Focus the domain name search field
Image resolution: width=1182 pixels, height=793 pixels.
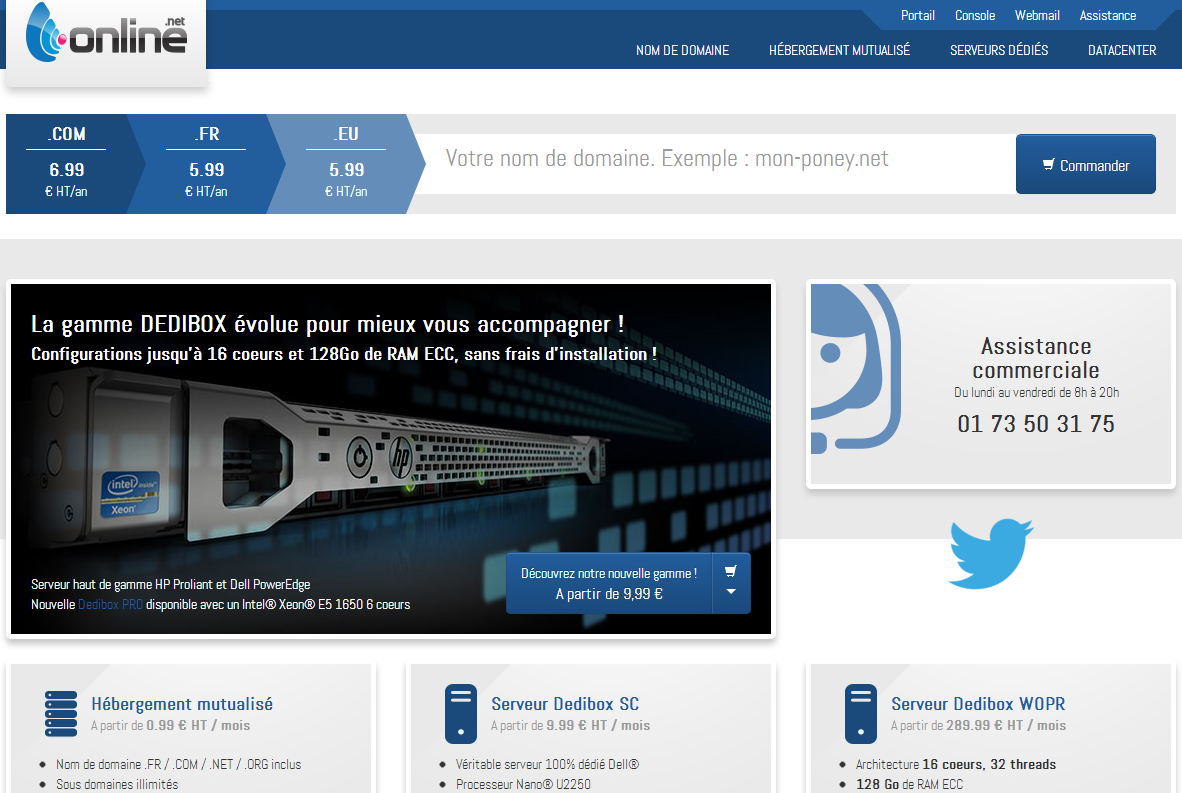click(710, 160)
